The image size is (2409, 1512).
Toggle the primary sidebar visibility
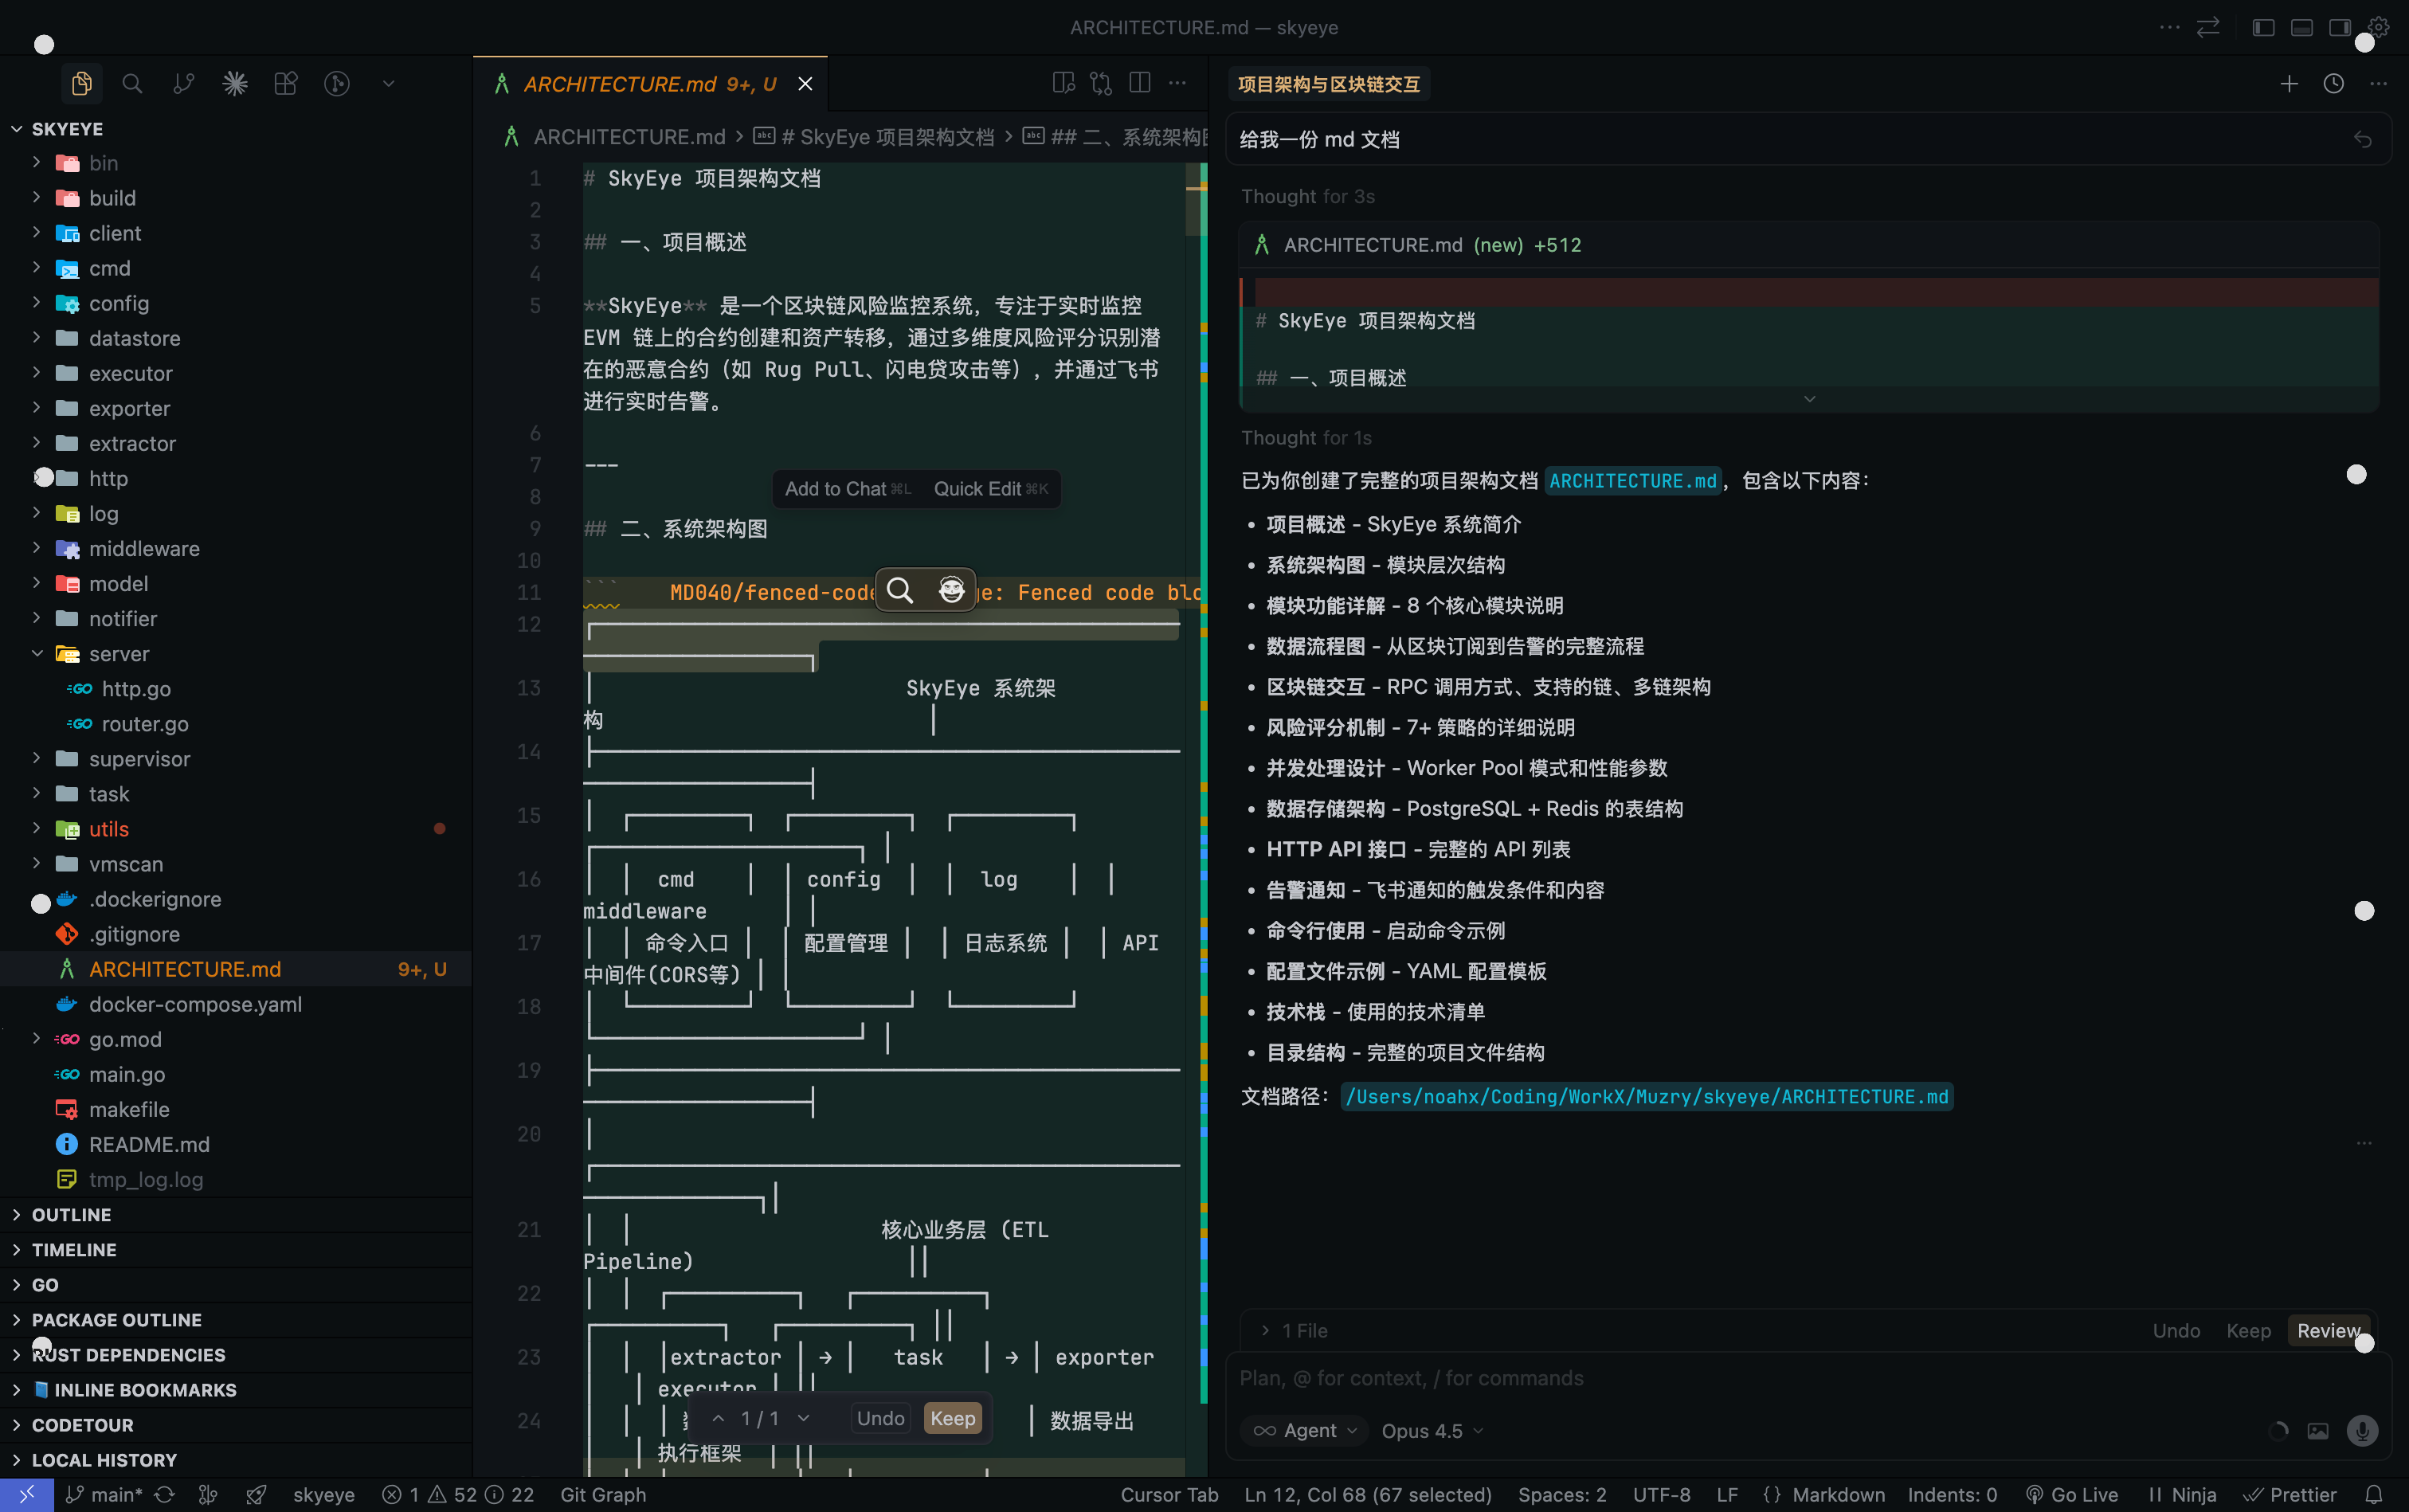[2263, 27]
